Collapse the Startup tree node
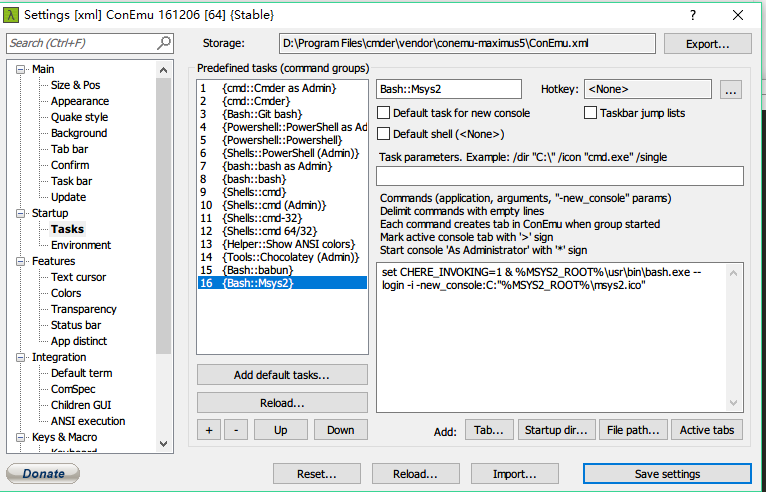This screenshot has width=766, height=492. point(20,214)
